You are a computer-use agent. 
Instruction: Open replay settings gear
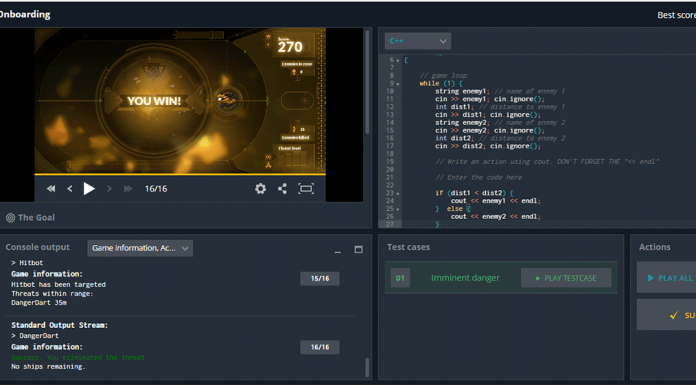(261, 189)
